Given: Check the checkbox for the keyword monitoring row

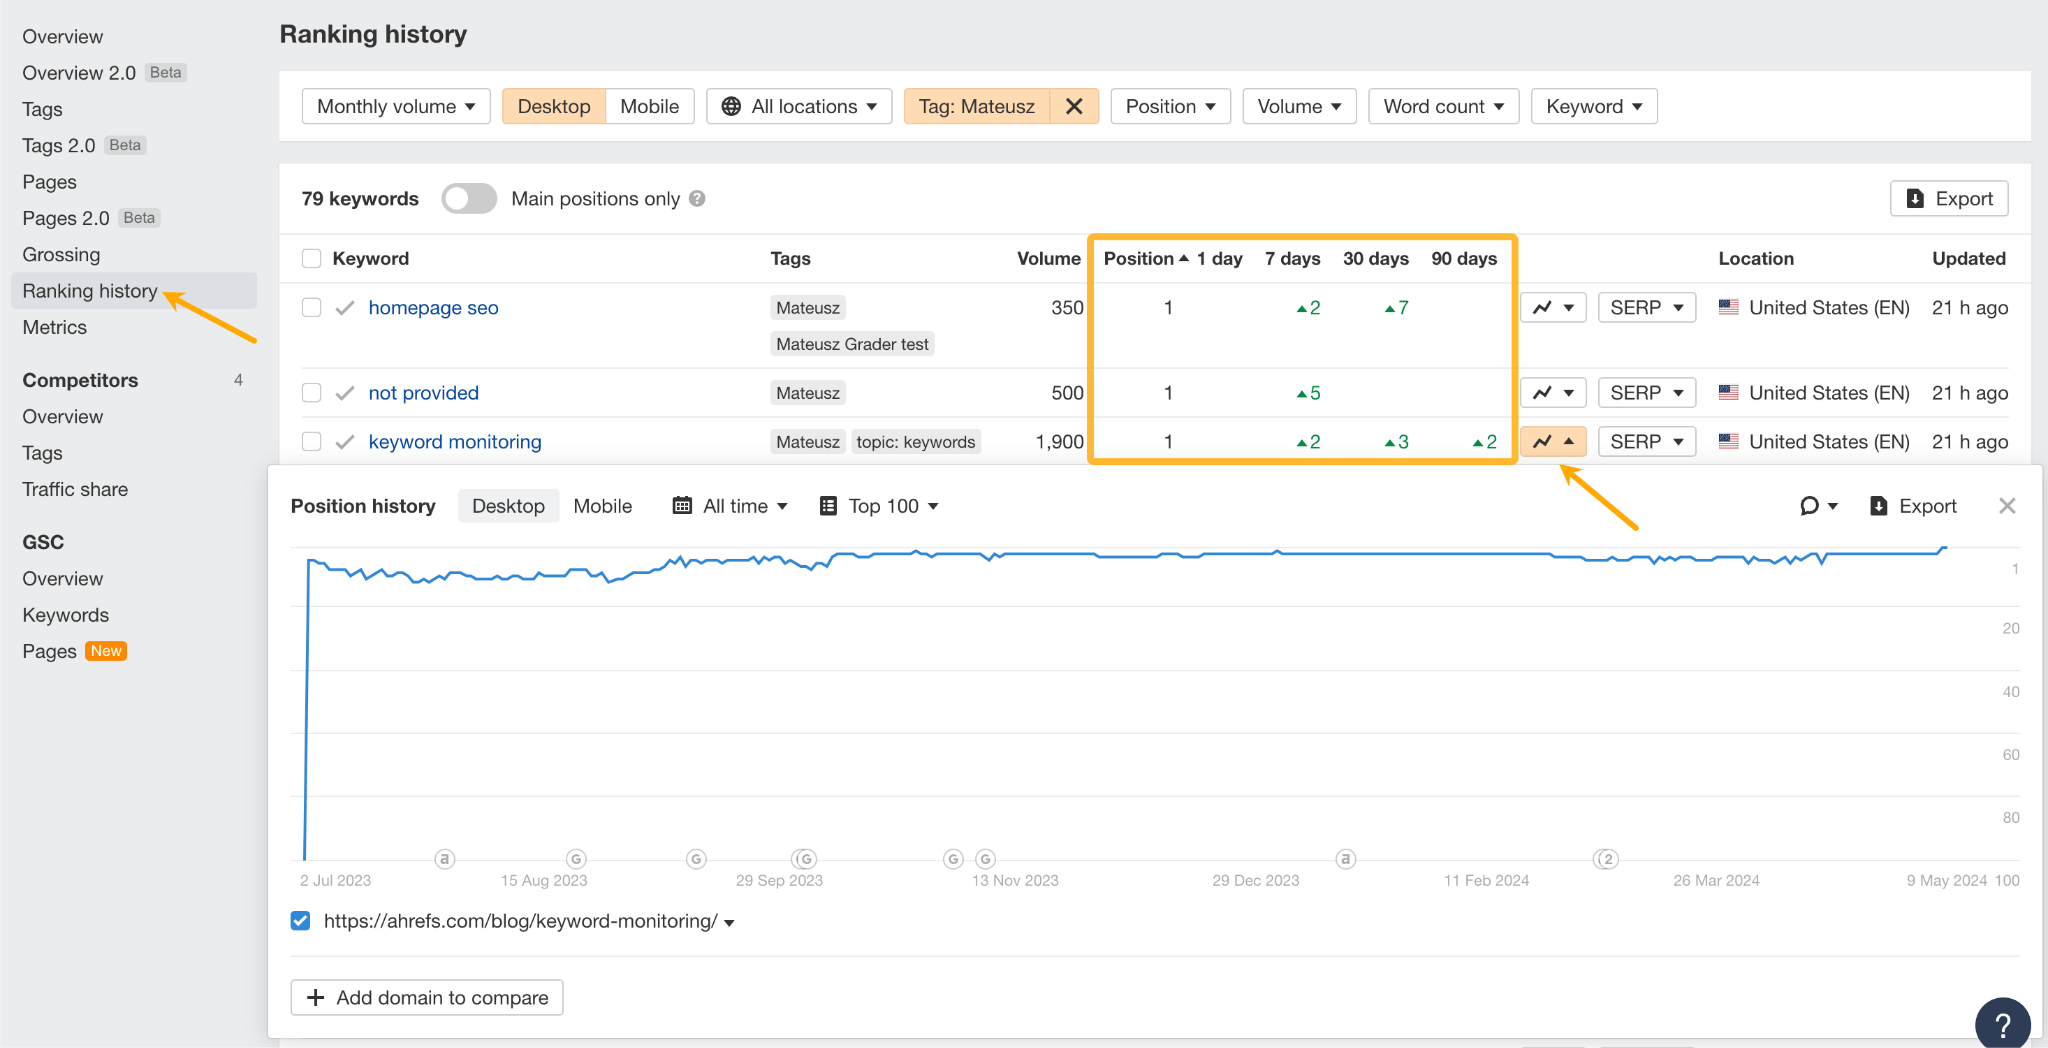Looking at the screenshot, I should 311,441.
